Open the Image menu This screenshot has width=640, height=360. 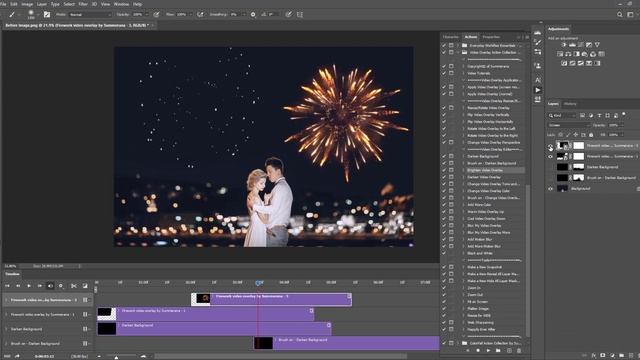[x=27, y=4]
